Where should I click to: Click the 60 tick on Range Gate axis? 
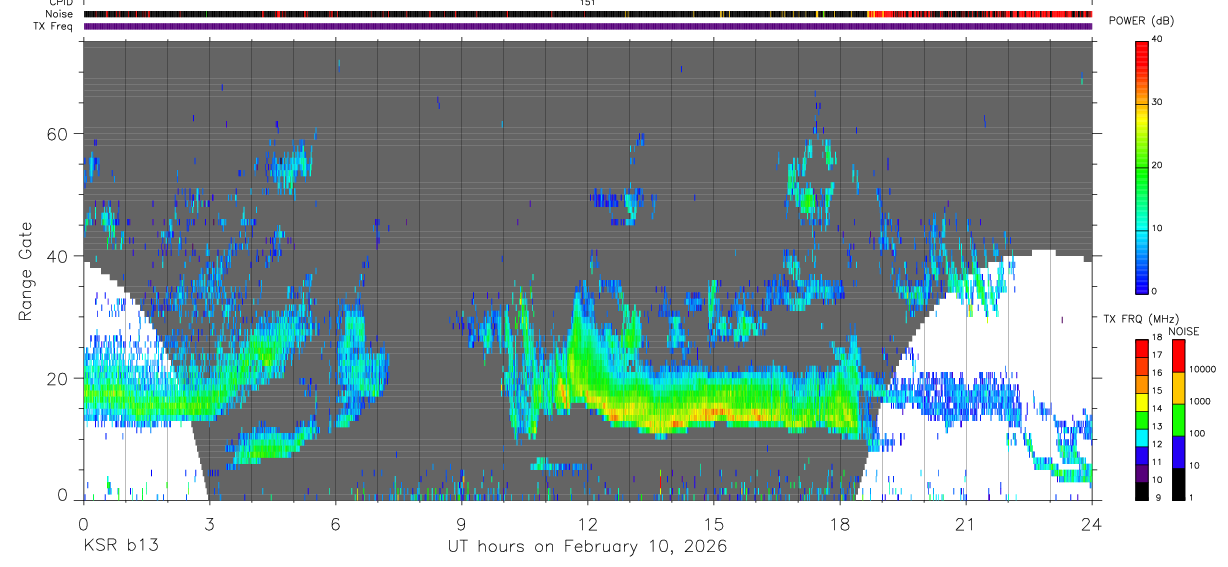point(59,134)
